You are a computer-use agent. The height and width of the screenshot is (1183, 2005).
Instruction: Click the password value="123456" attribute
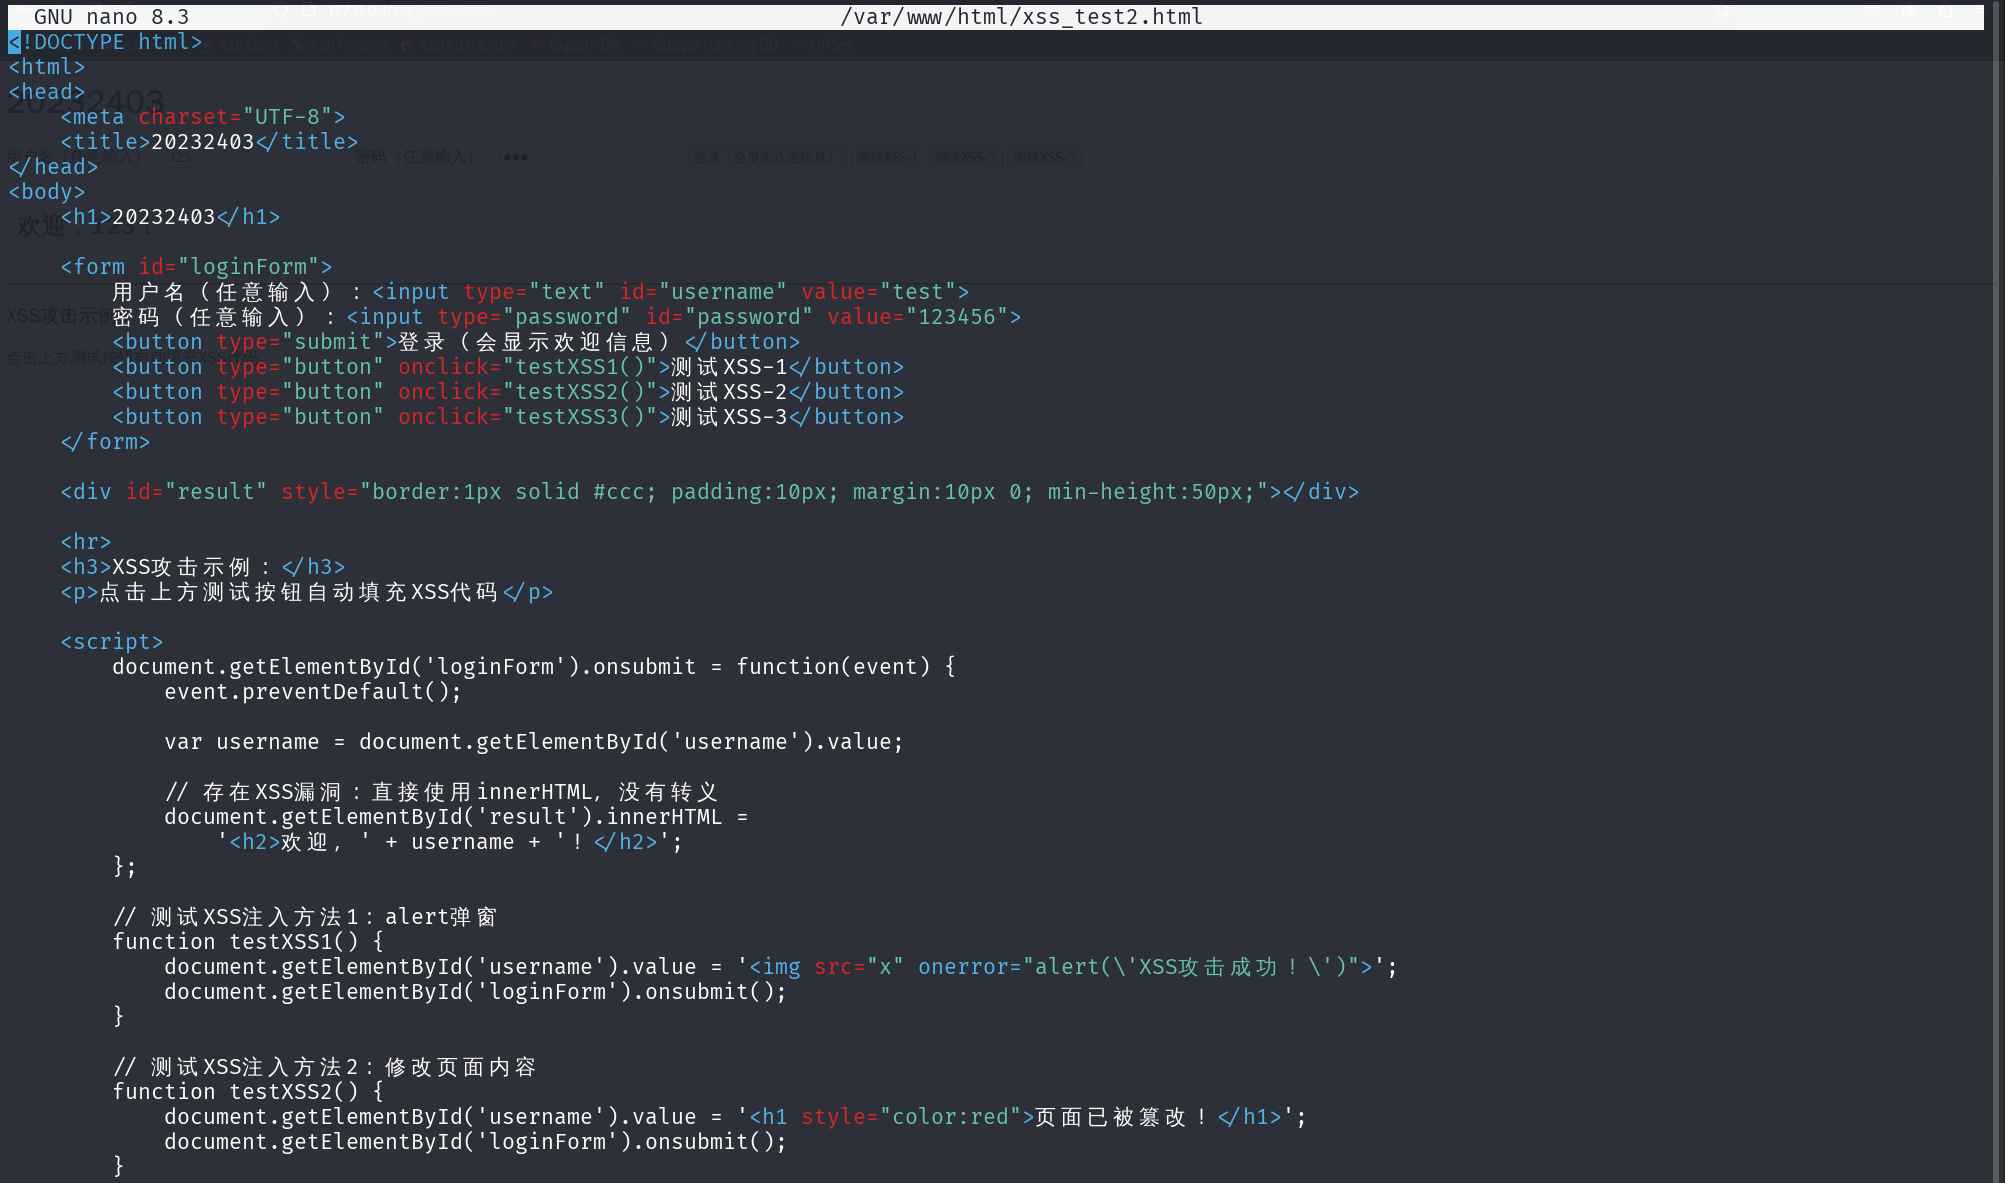point(917,317)
